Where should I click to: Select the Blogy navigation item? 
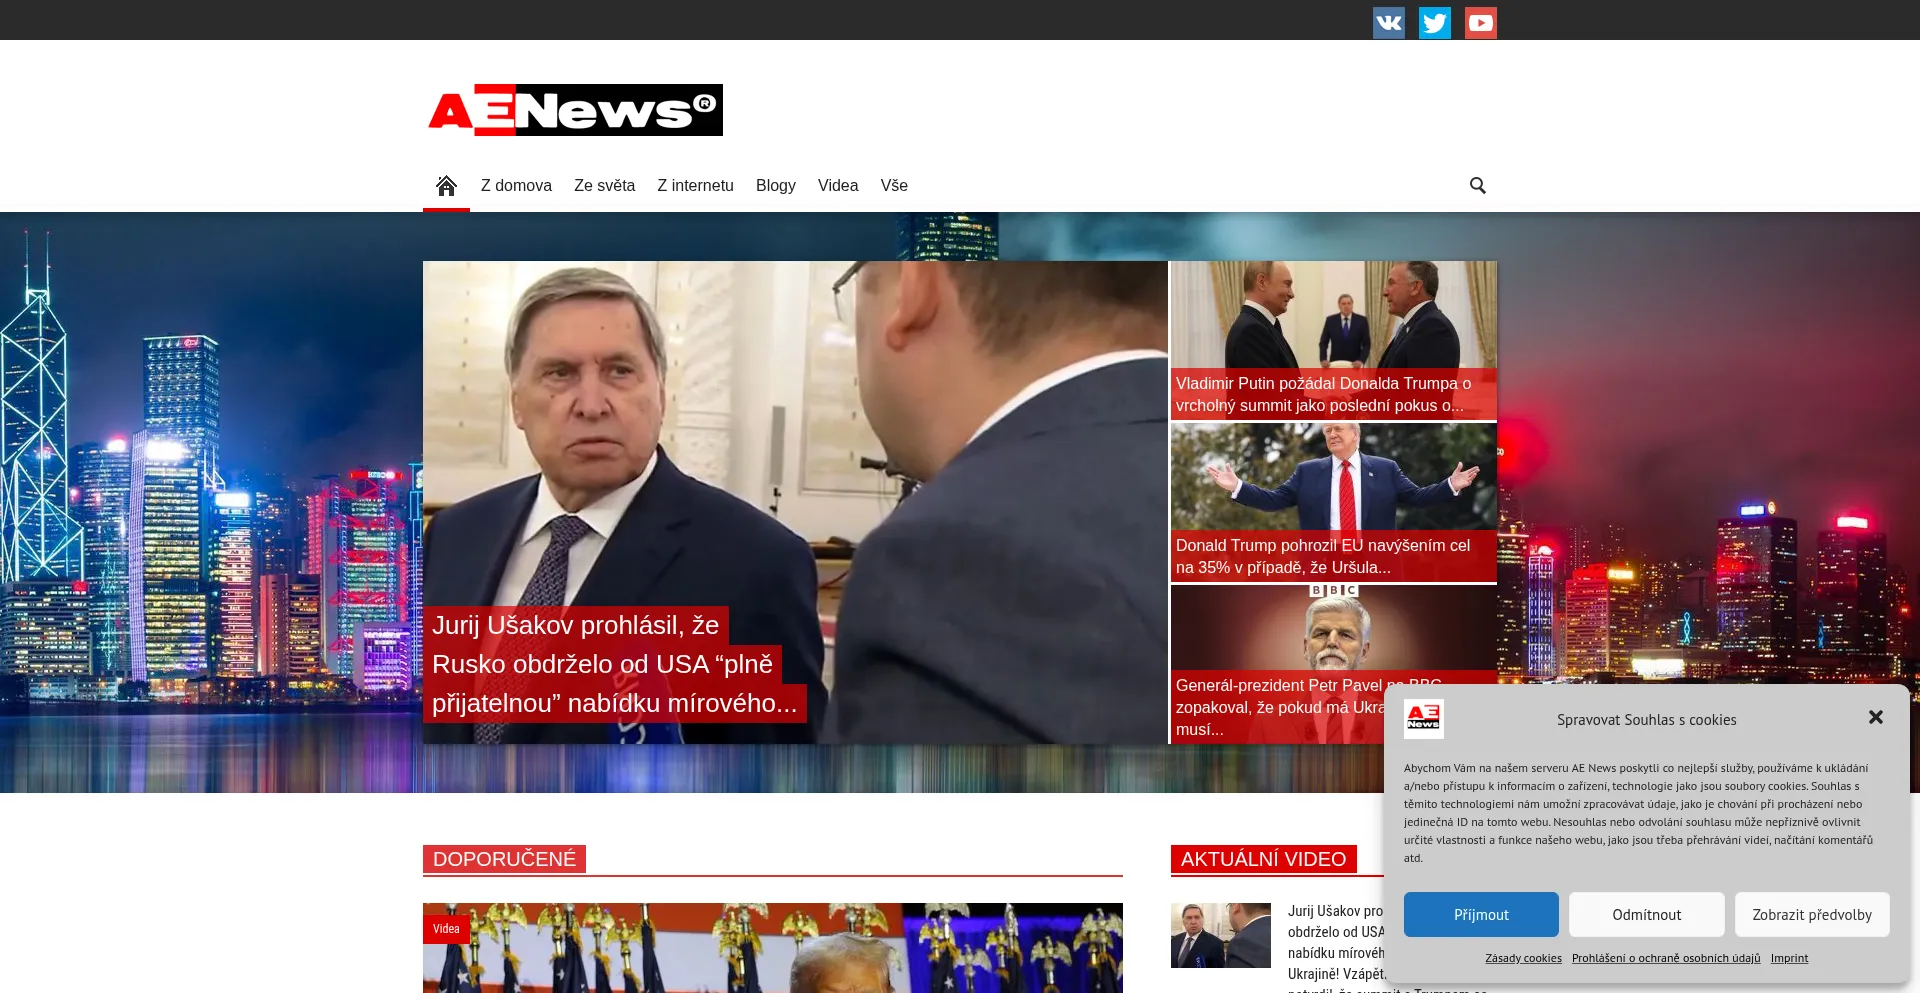click(775, 186)
